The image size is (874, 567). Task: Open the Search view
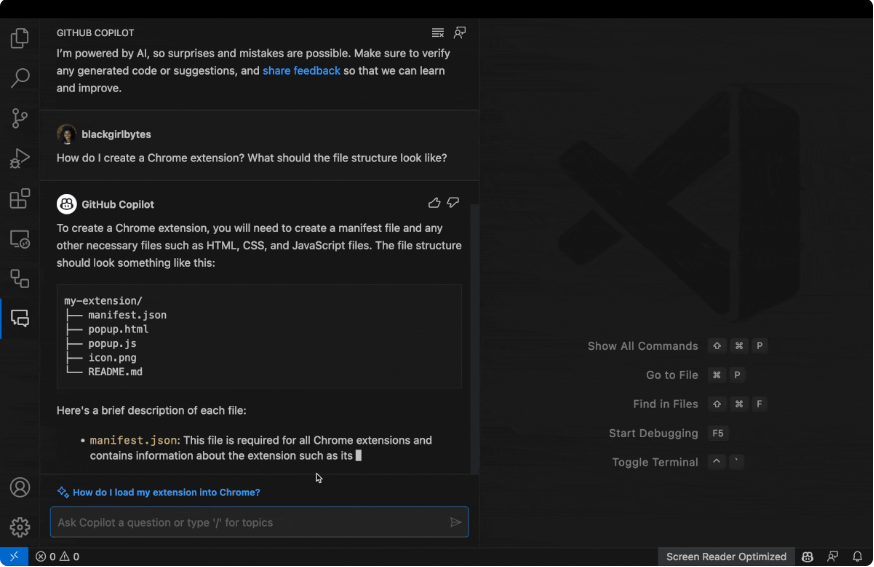pos(20,77)
